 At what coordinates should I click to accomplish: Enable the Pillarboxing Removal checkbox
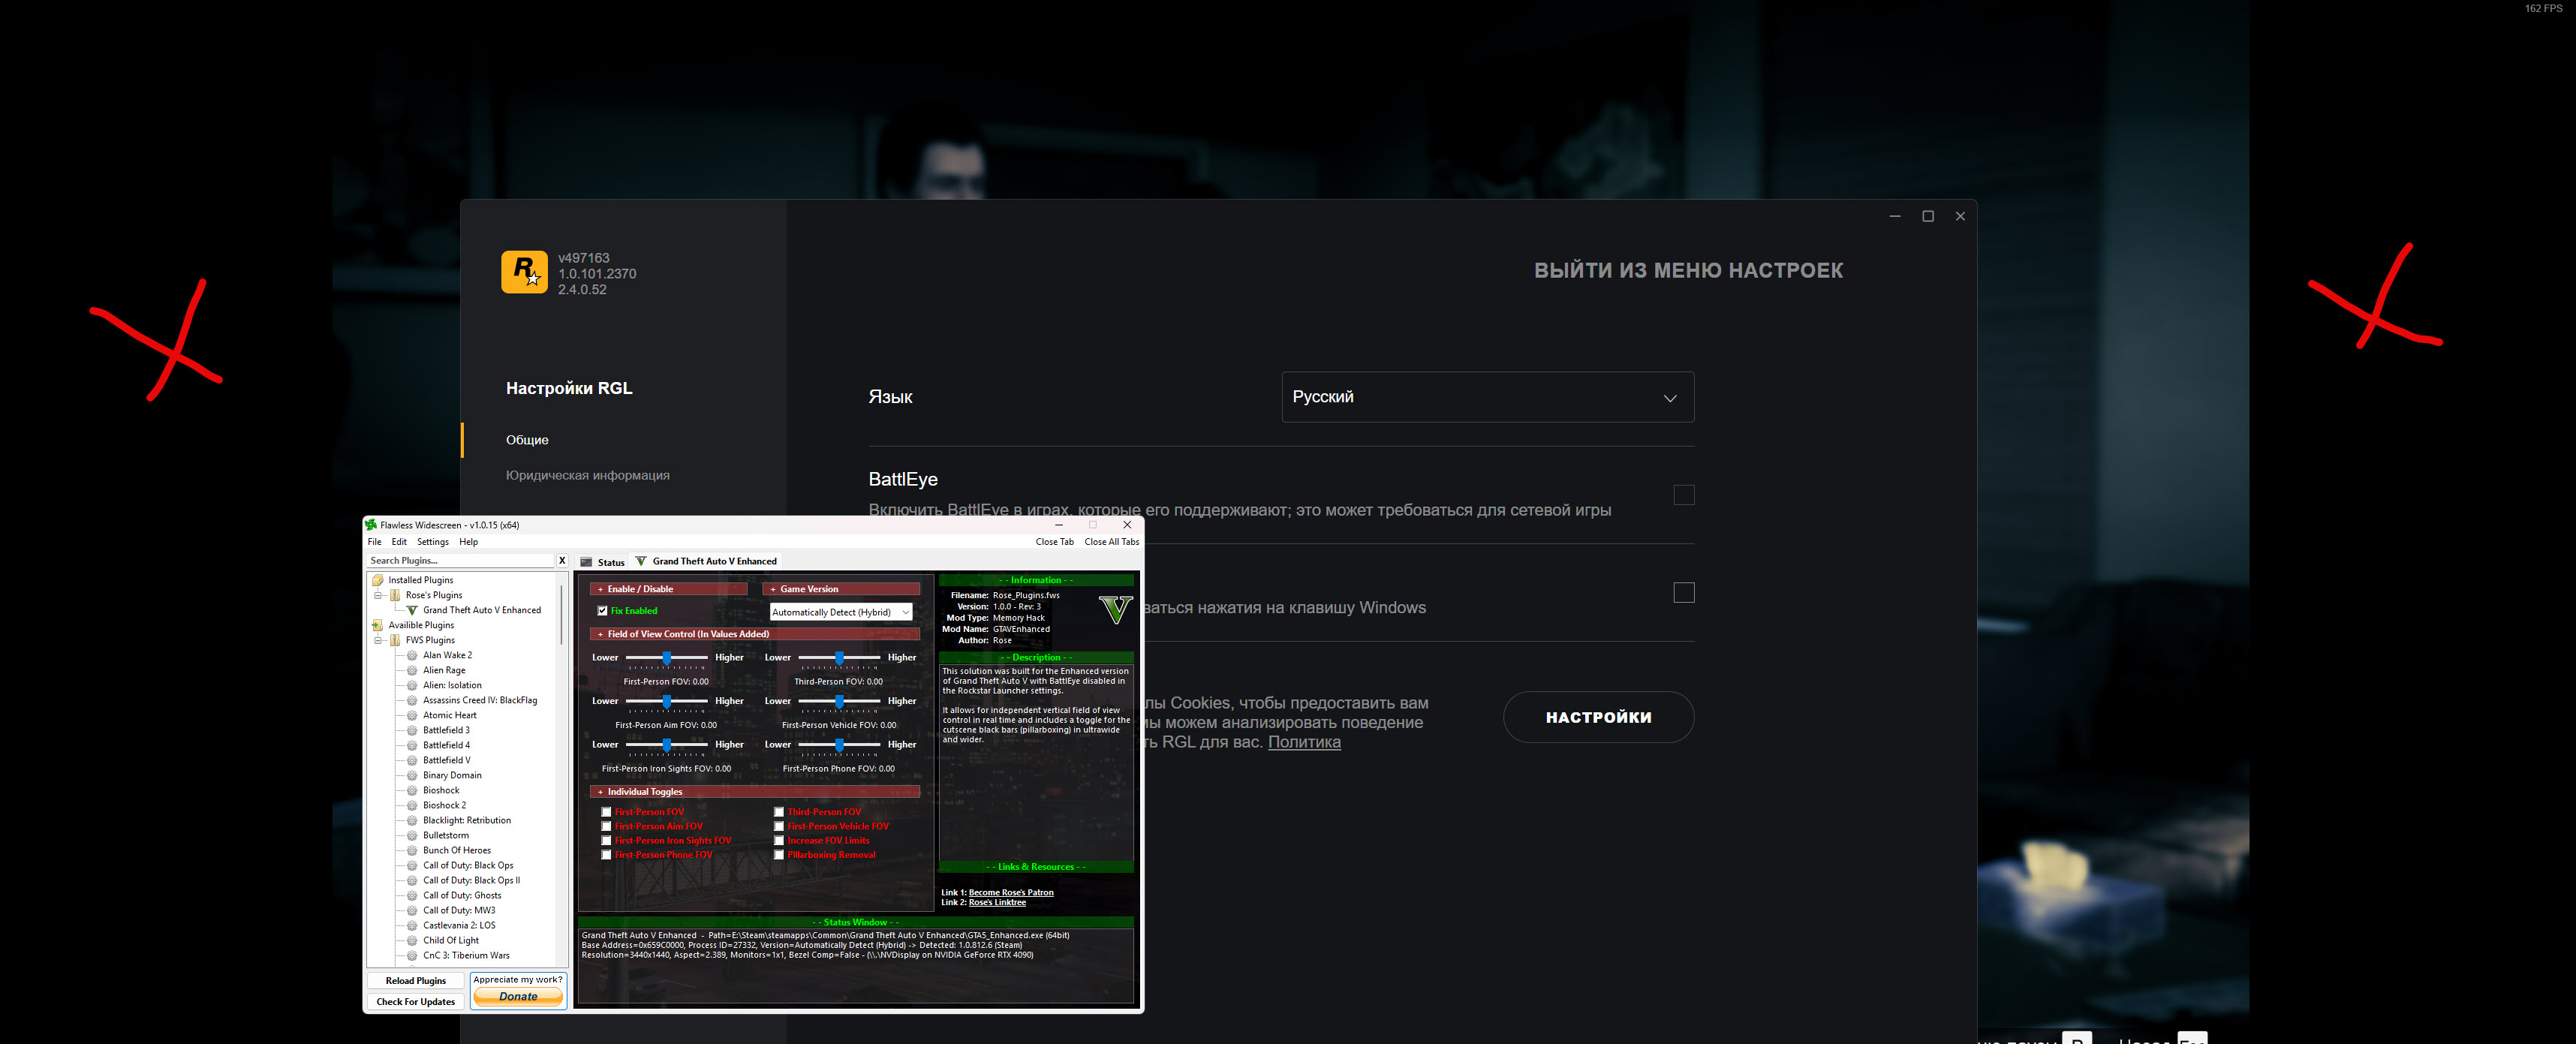[x=778, y=855]
